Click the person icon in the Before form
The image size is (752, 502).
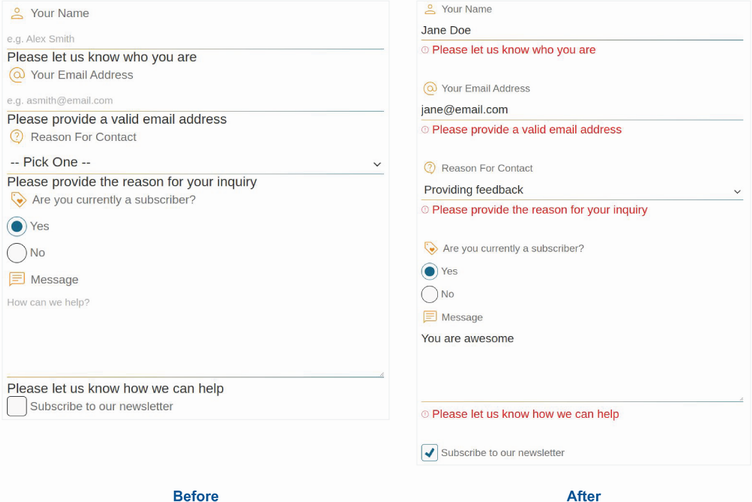(x=17, y=14)
